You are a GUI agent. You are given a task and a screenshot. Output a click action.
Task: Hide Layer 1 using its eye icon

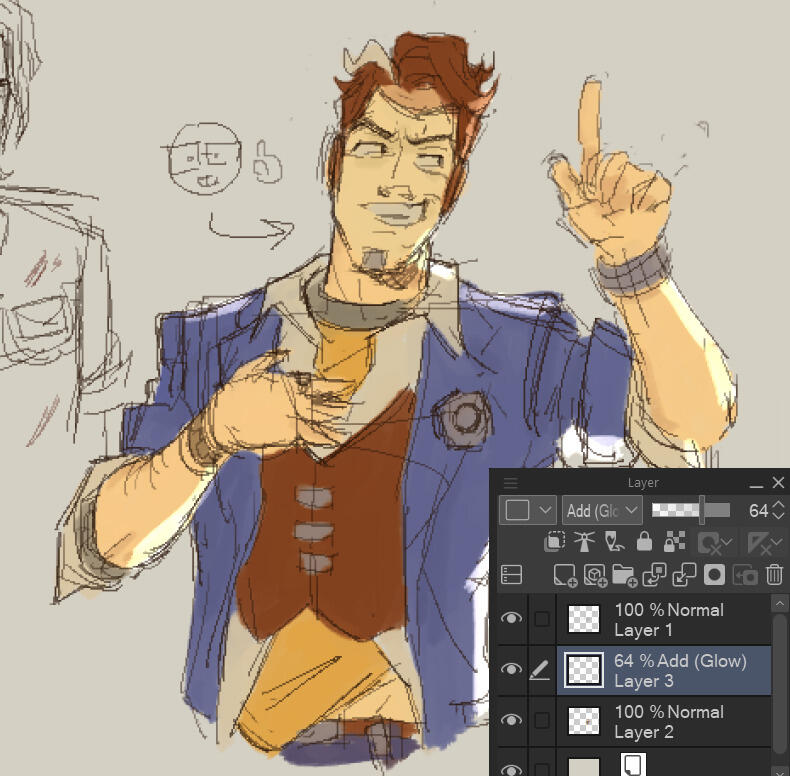click(512, 619)
